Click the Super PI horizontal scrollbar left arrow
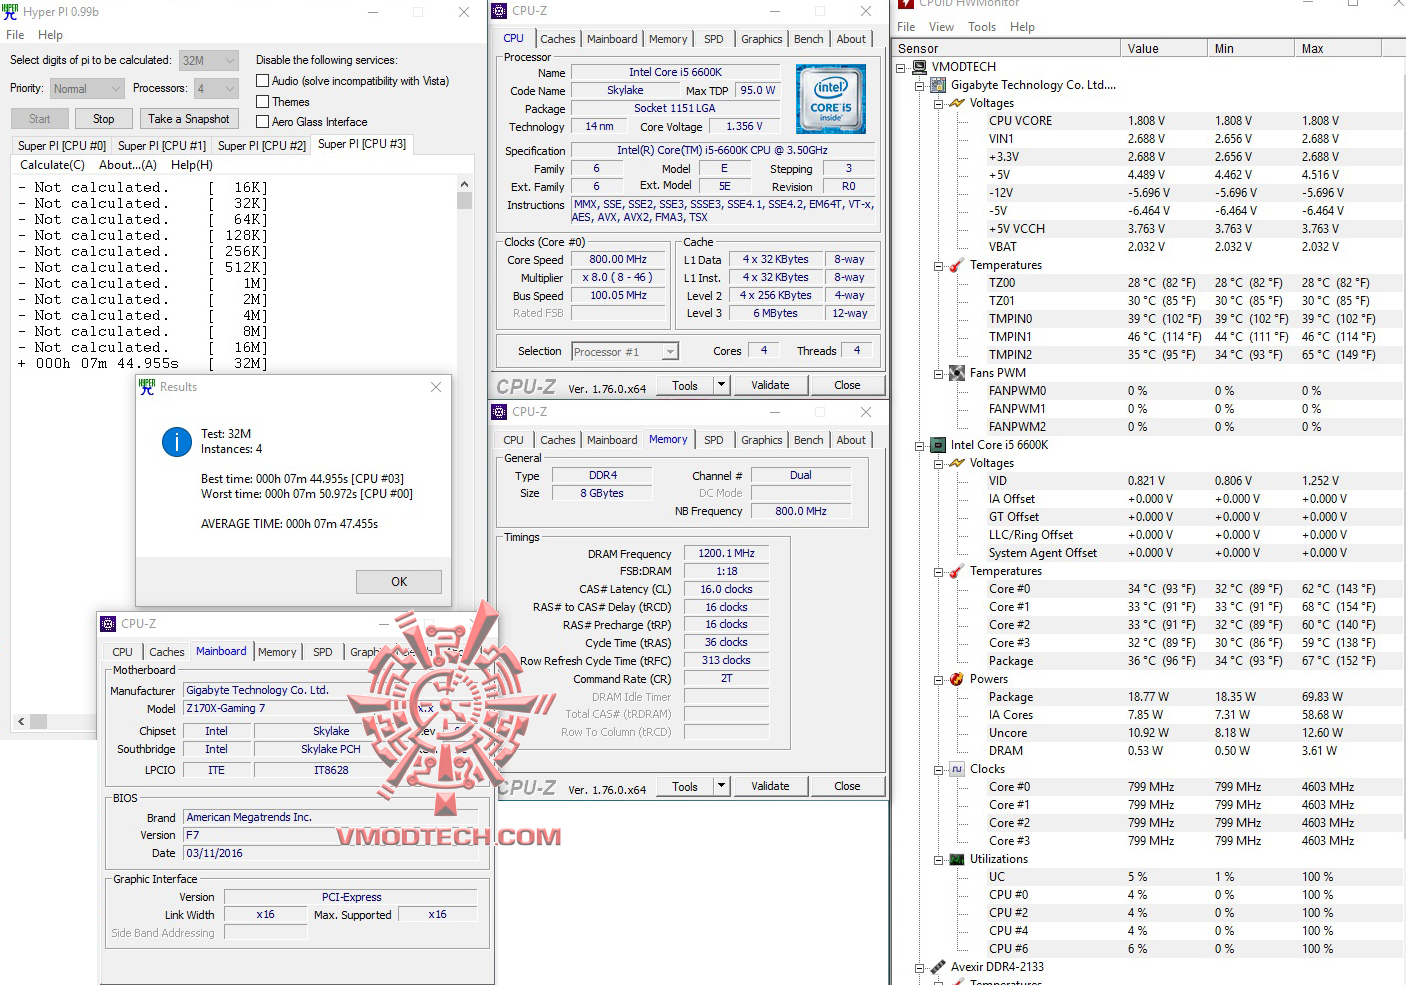This screenshot has width=1406, height=985. 21,721
